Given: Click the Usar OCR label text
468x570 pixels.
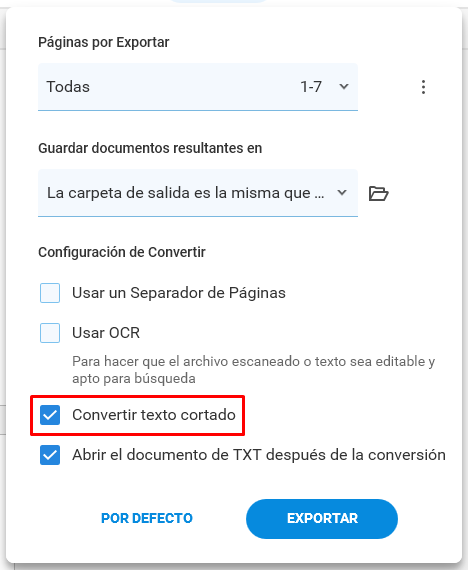Looking at the screenshot, I should tap(106, 333).
